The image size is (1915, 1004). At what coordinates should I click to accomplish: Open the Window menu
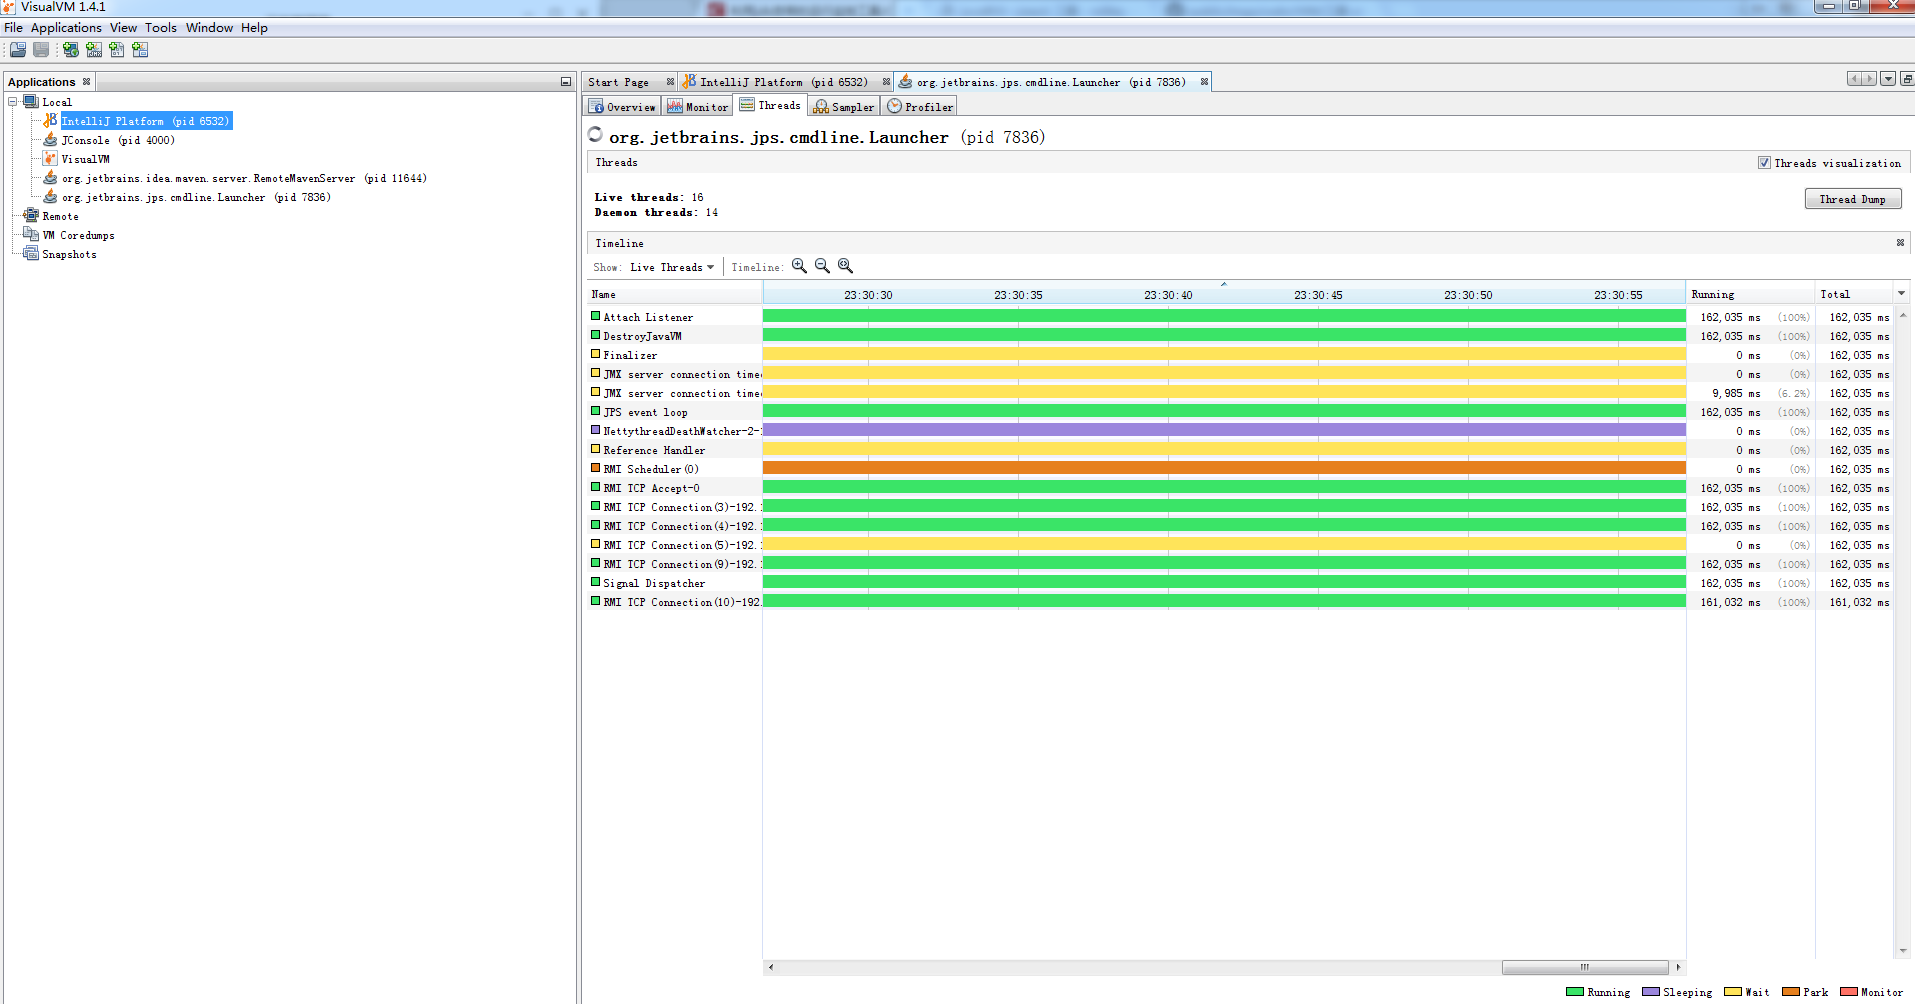(209, 28)
